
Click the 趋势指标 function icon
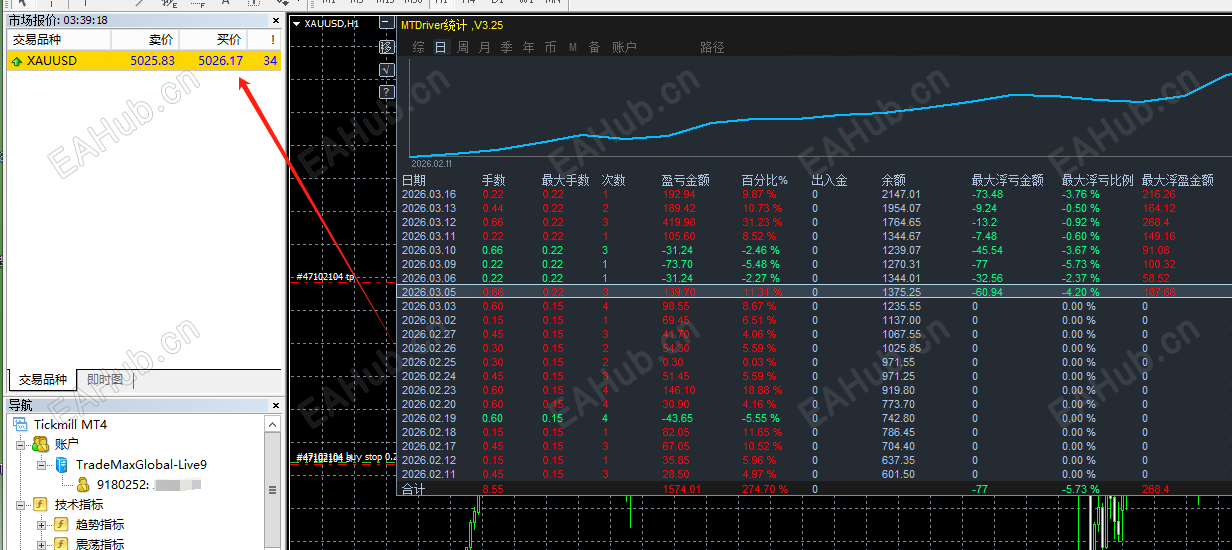coord(62,524)
